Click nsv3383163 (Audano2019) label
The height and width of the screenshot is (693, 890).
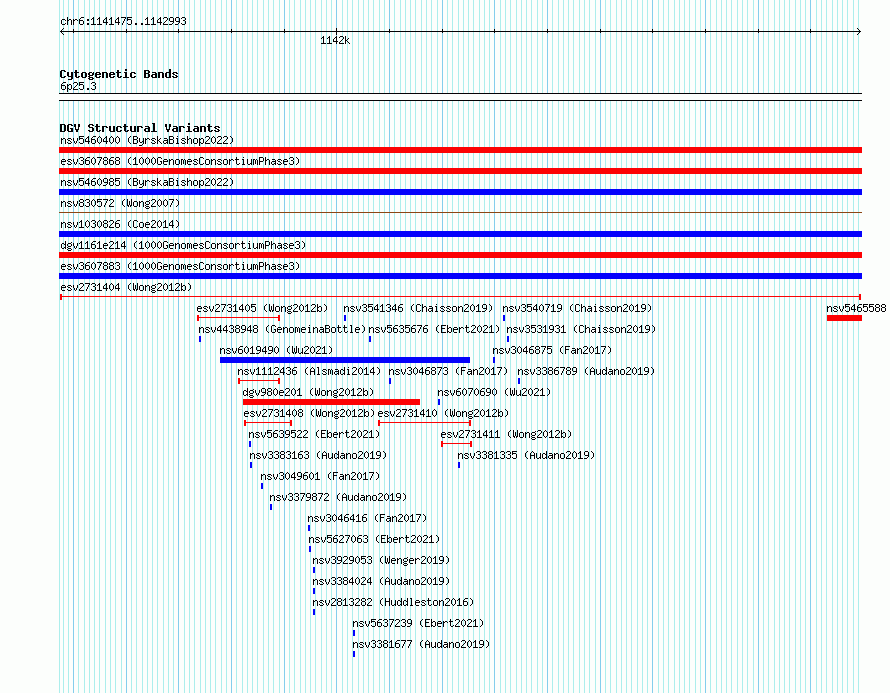pos(318,455)
